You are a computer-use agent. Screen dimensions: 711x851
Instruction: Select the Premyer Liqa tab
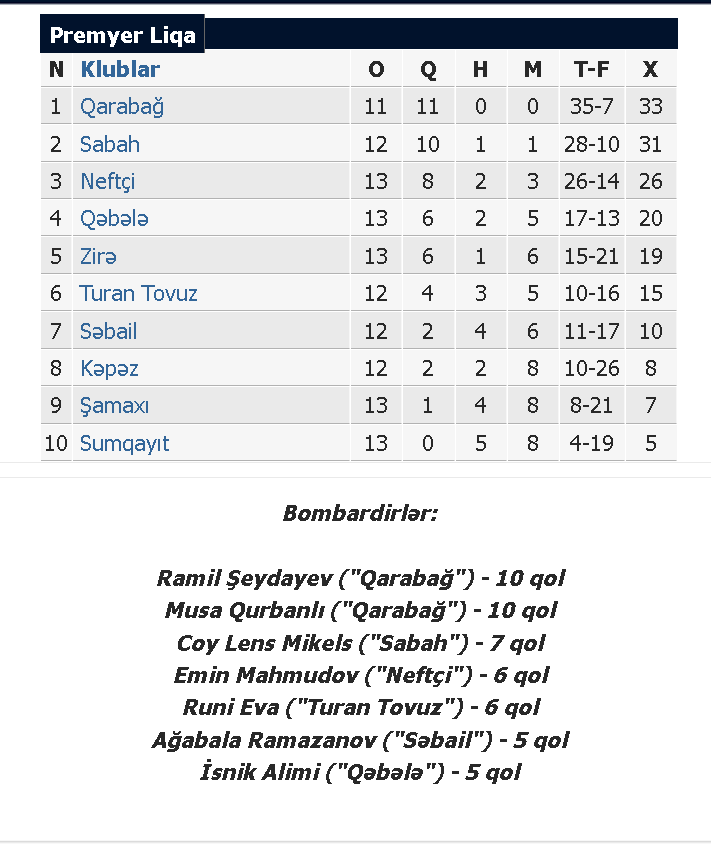click(122, 35)
